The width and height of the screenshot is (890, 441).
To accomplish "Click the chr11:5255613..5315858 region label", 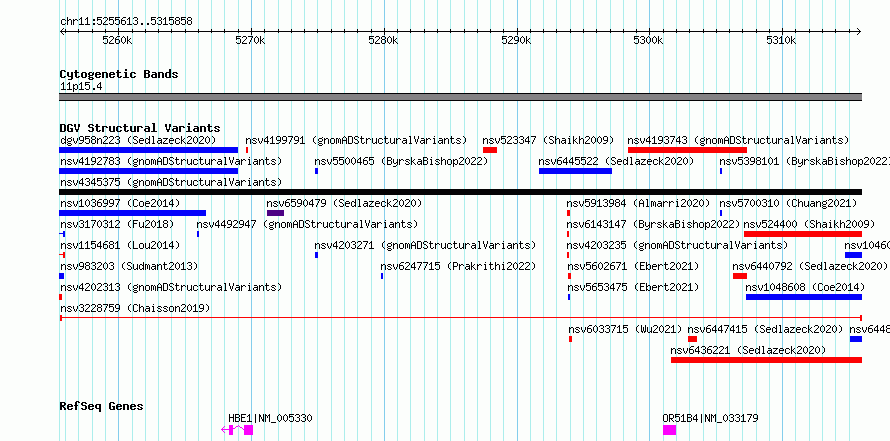I will pos(126,22).
